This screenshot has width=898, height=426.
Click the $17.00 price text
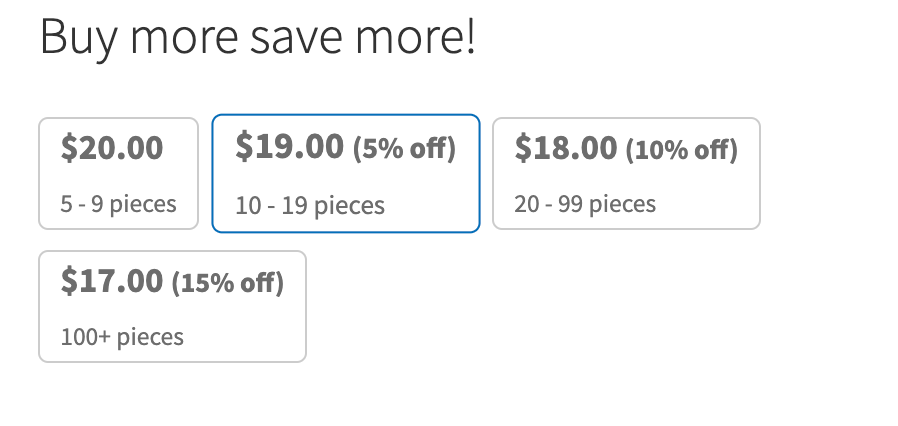(112, 281)
